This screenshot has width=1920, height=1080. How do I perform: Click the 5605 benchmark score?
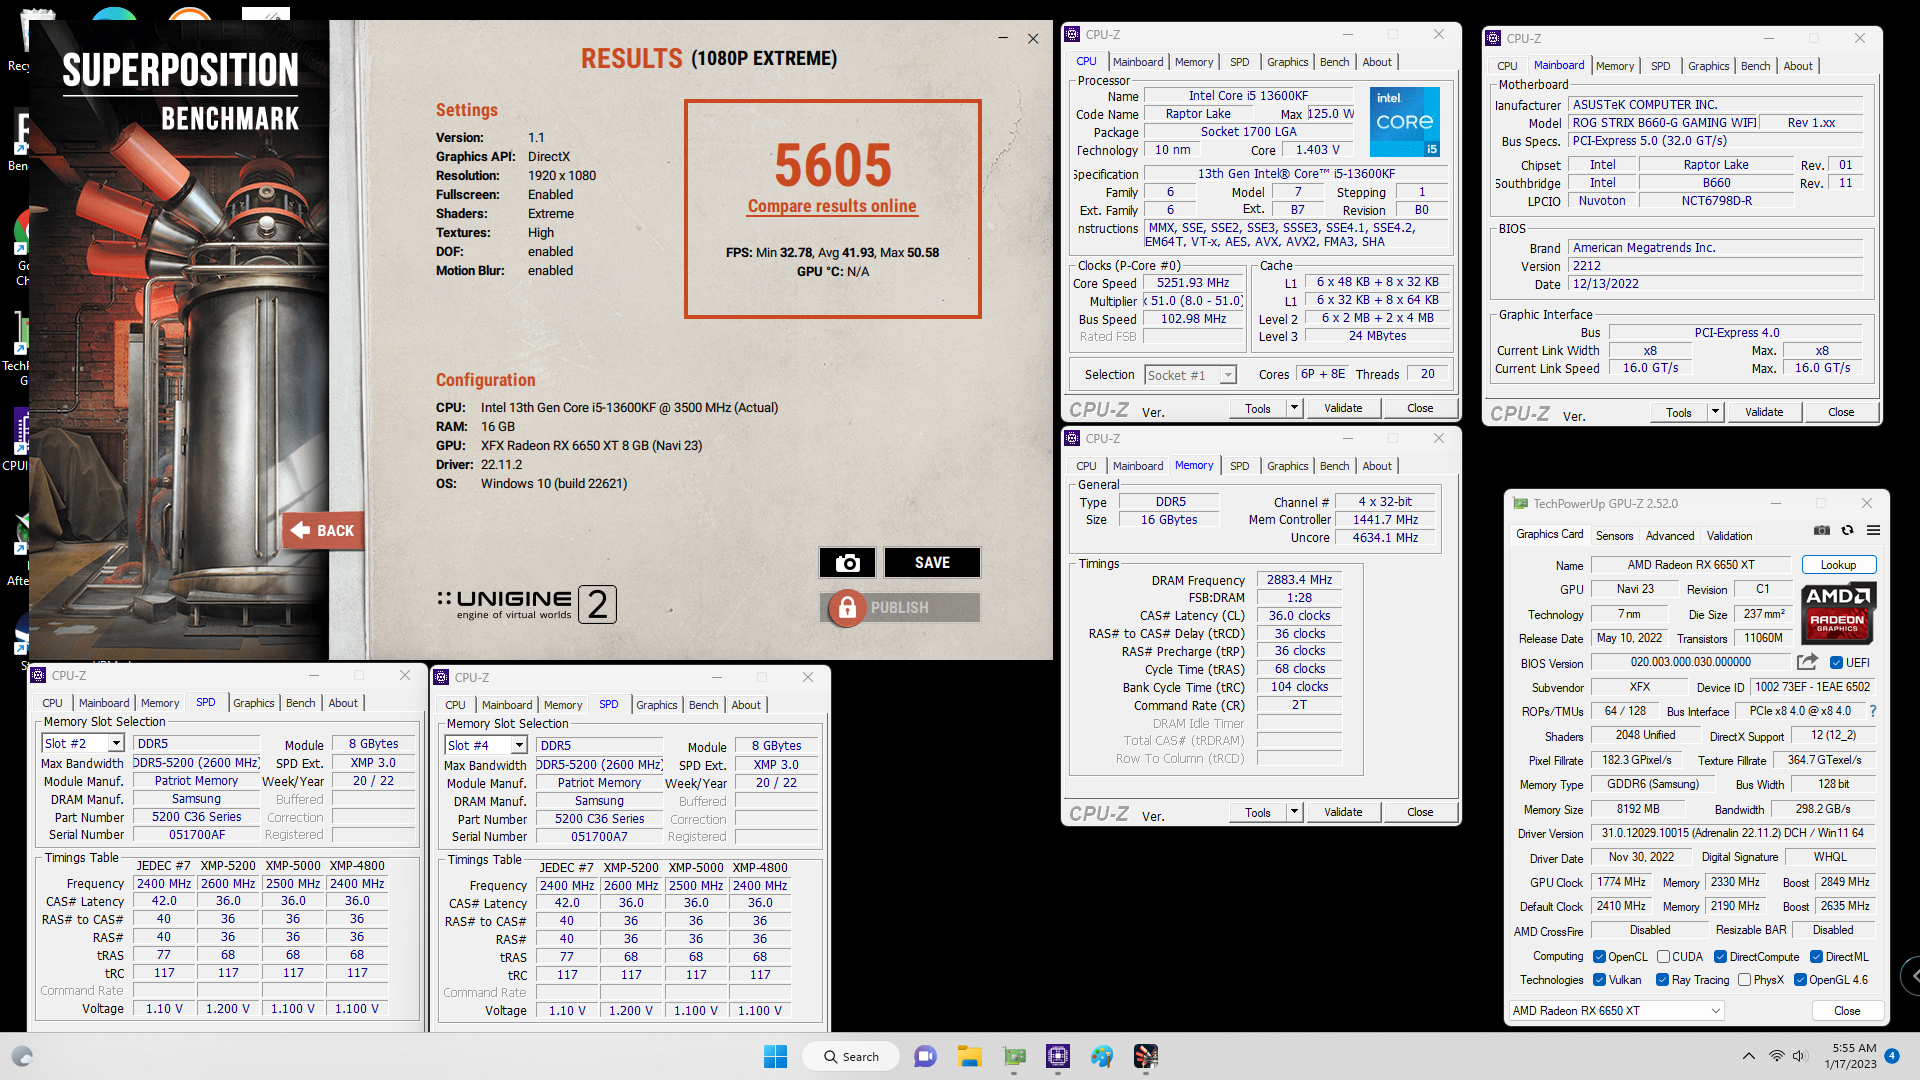click(832, 165)
